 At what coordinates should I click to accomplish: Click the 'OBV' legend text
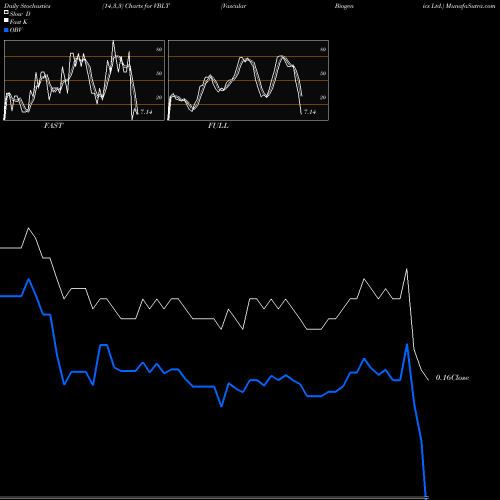16,30
